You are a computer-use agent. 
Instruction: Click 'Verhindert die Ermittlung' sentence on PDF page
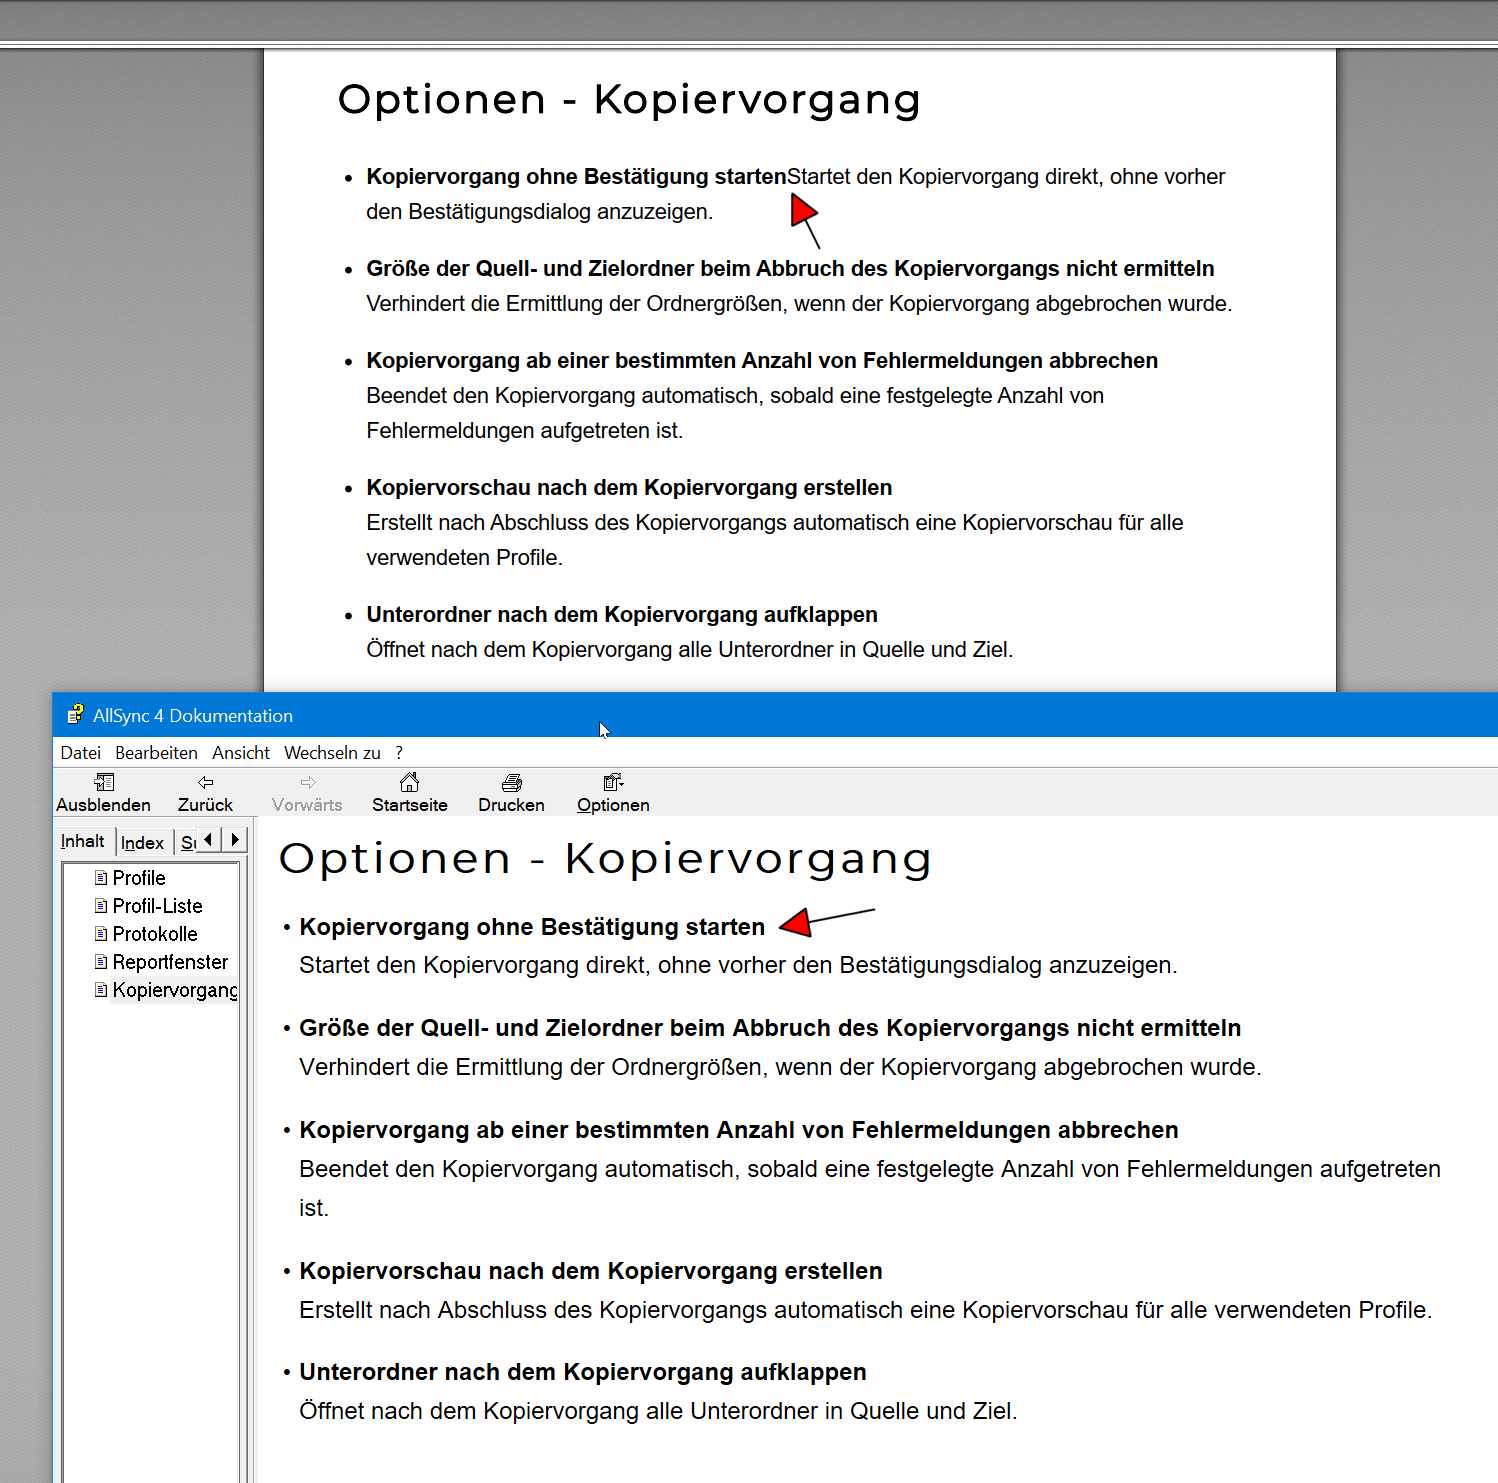click(799, 303)
